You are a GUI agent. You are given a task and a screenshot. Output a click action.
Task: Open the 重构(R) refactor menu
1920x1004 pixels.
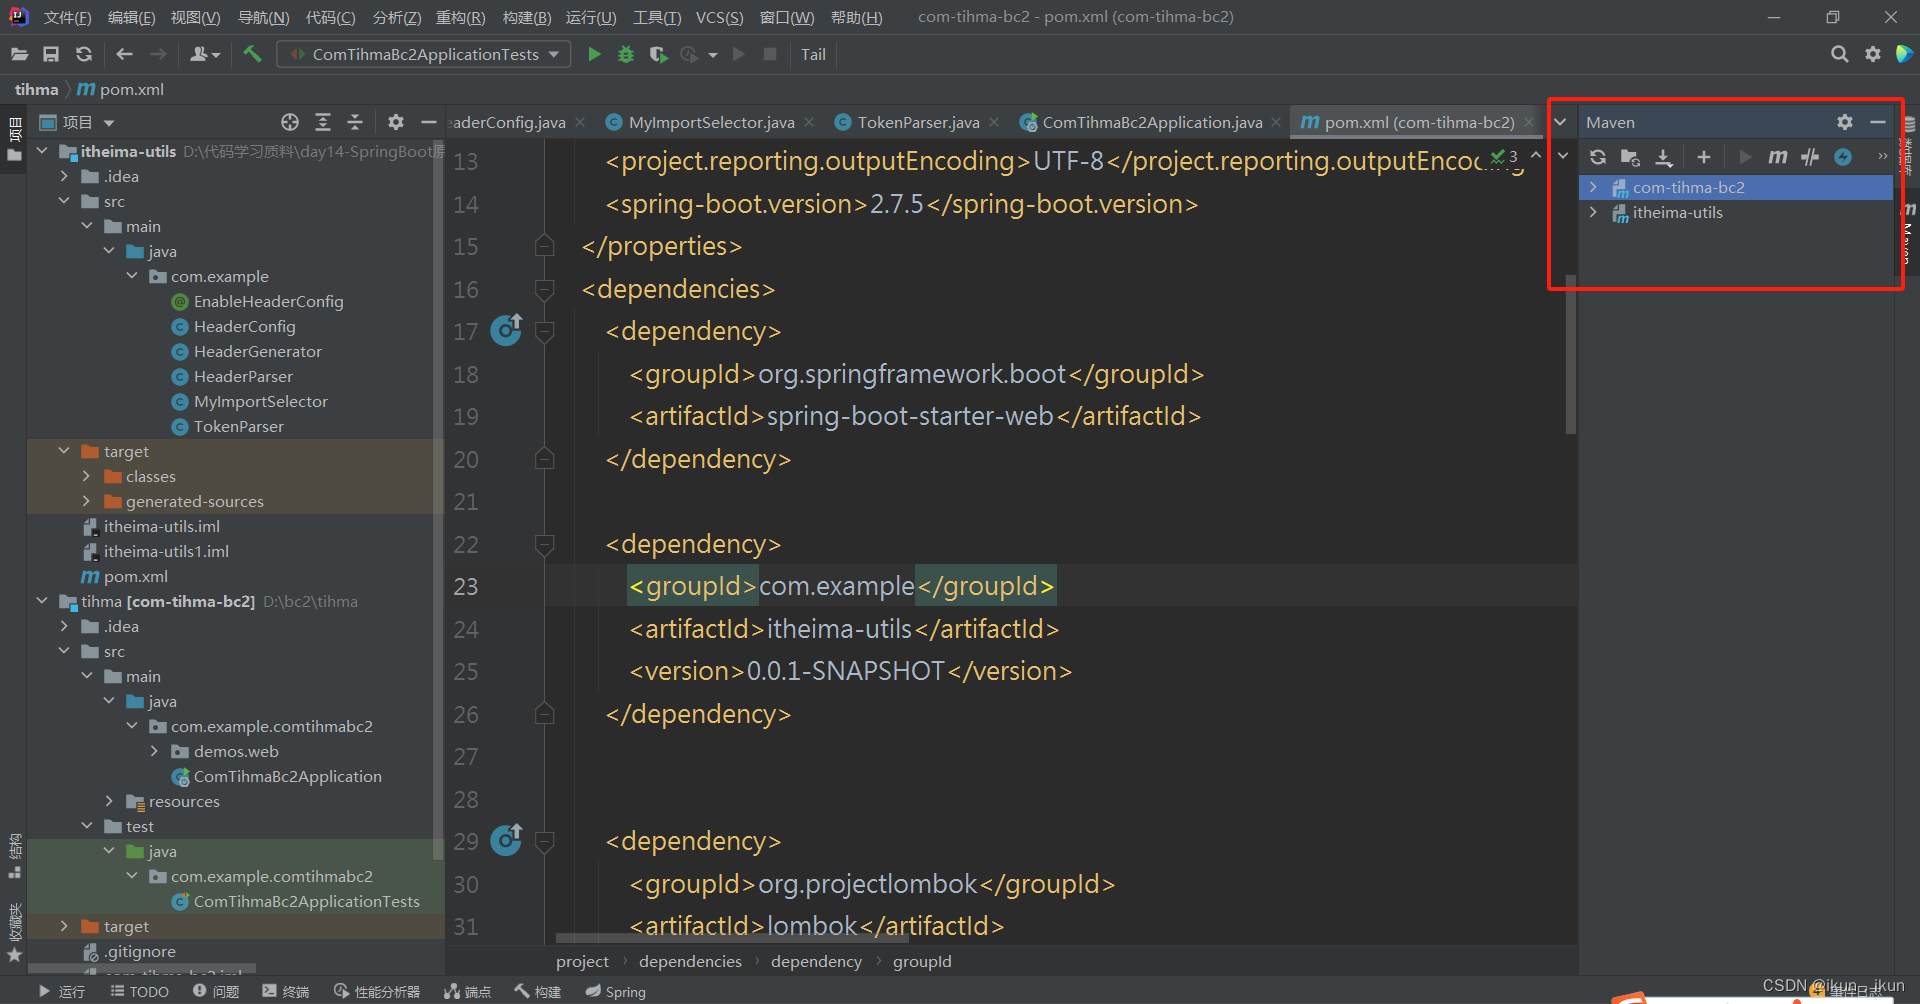460,17
